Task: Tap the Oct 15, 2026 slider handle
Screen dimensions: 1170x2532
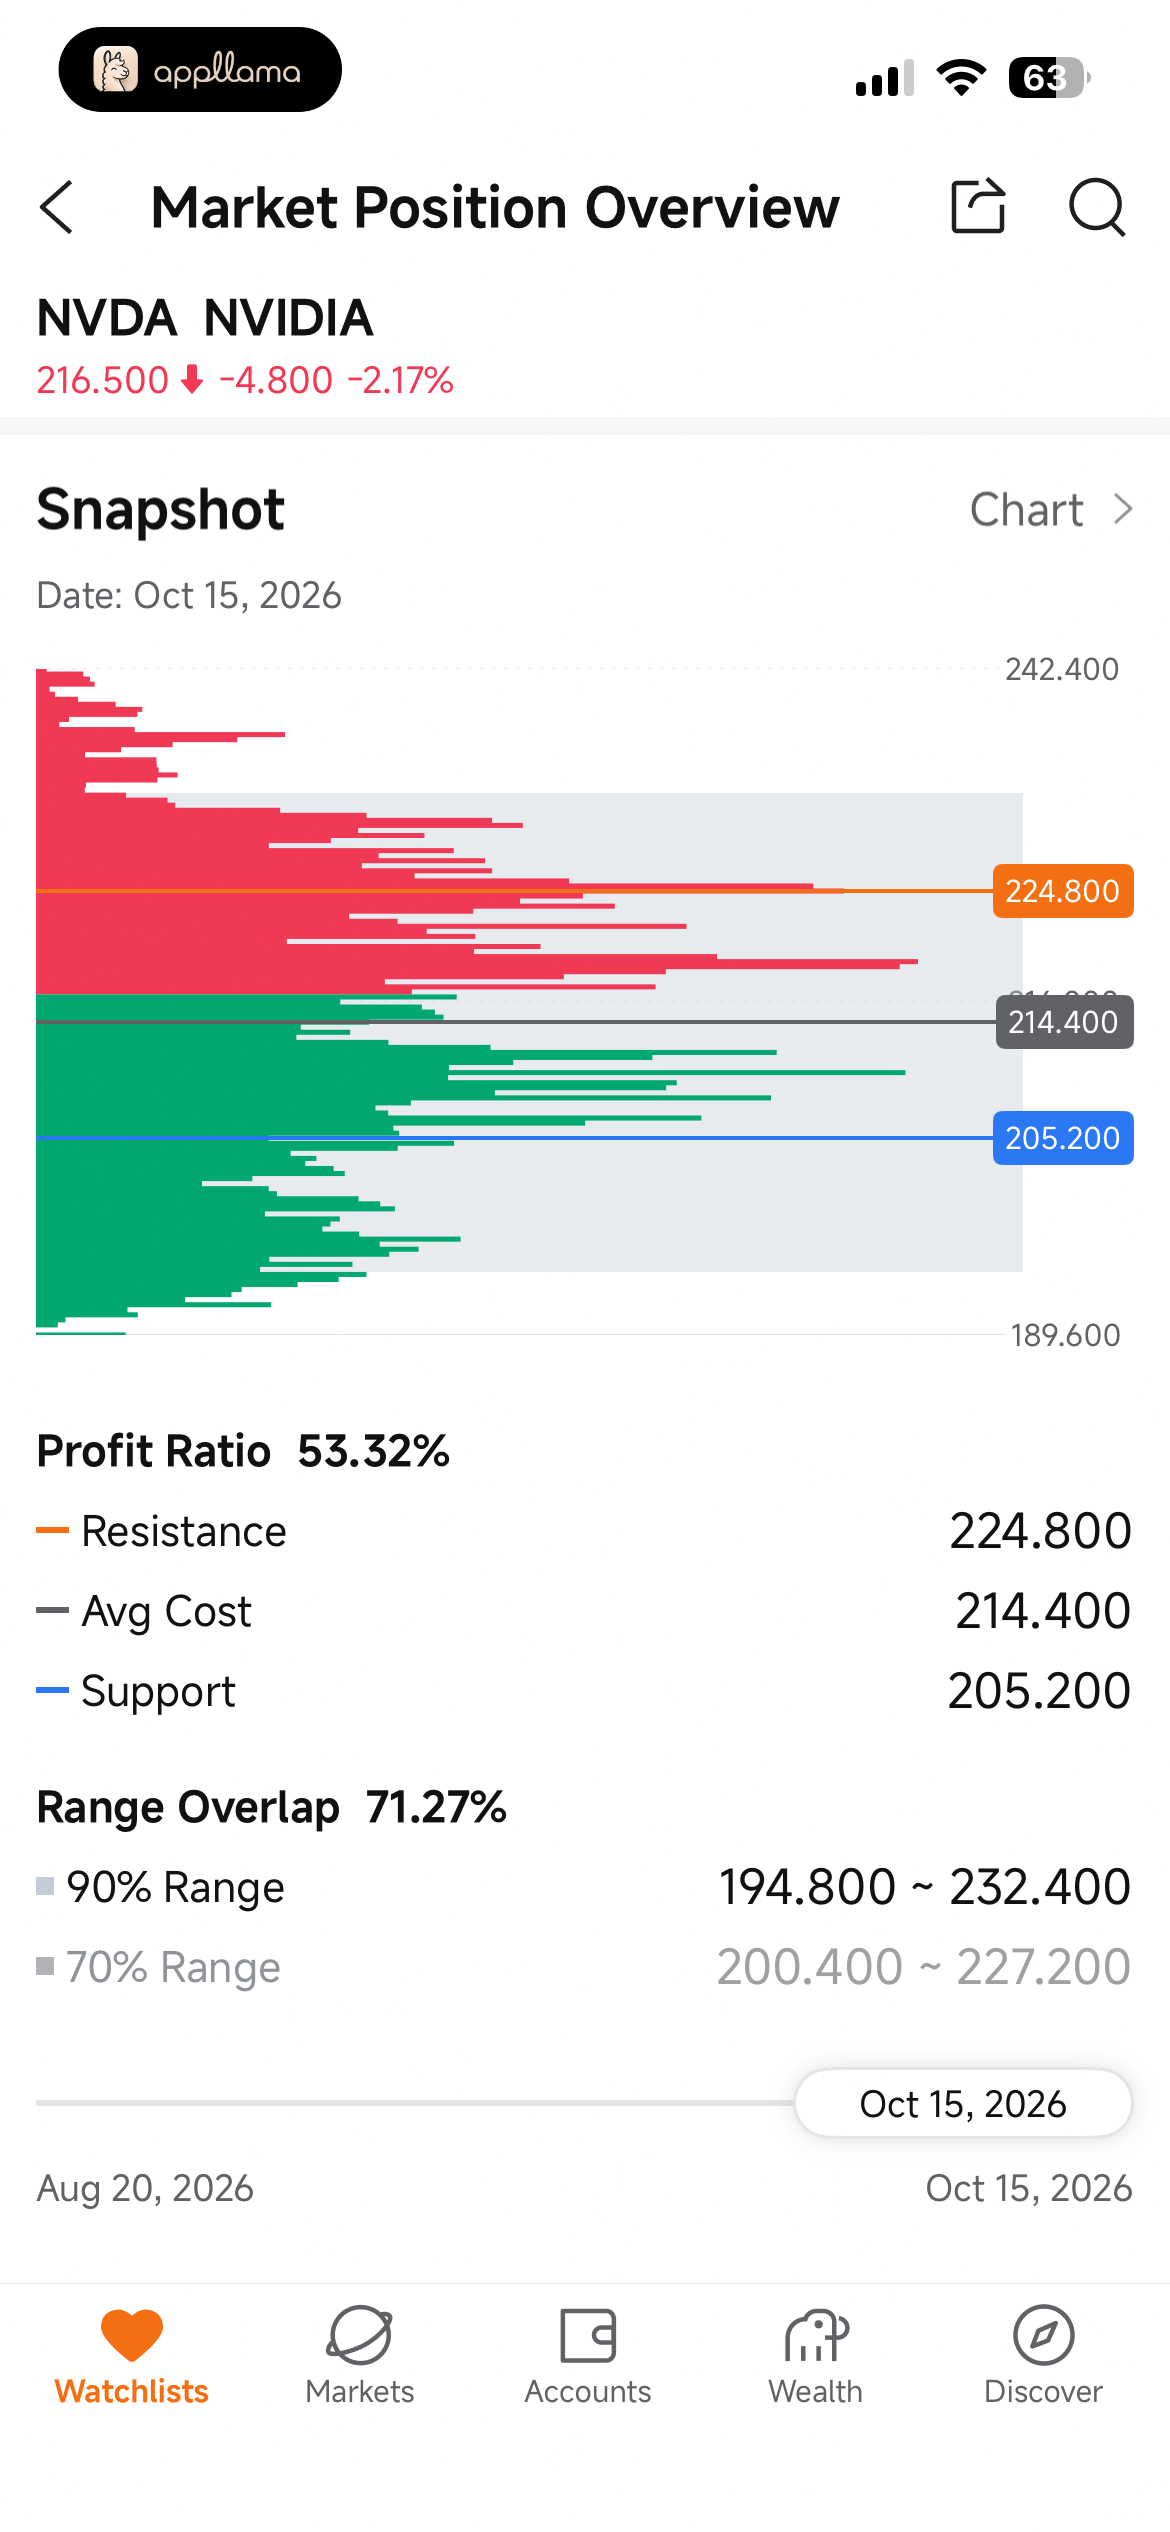Action: [x=963, y=2103]
